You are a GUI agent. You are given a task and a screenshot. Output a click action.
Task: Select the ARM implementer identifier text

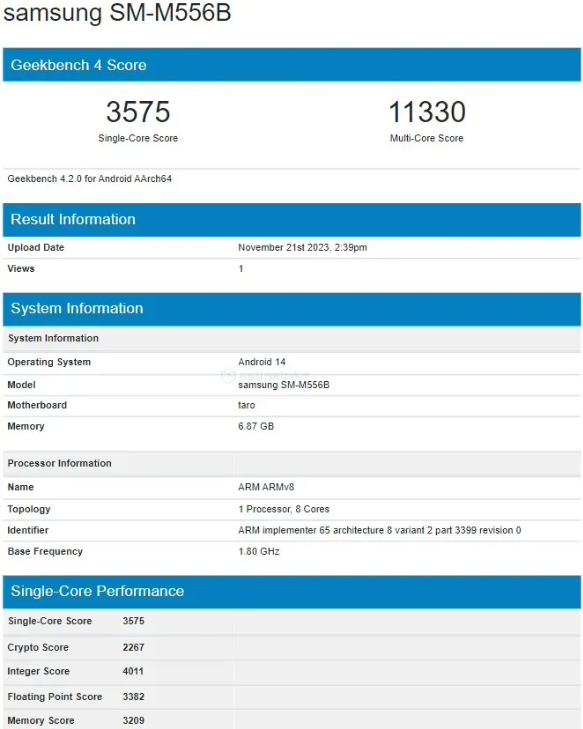pyautogui.click(x=379, y=530)
